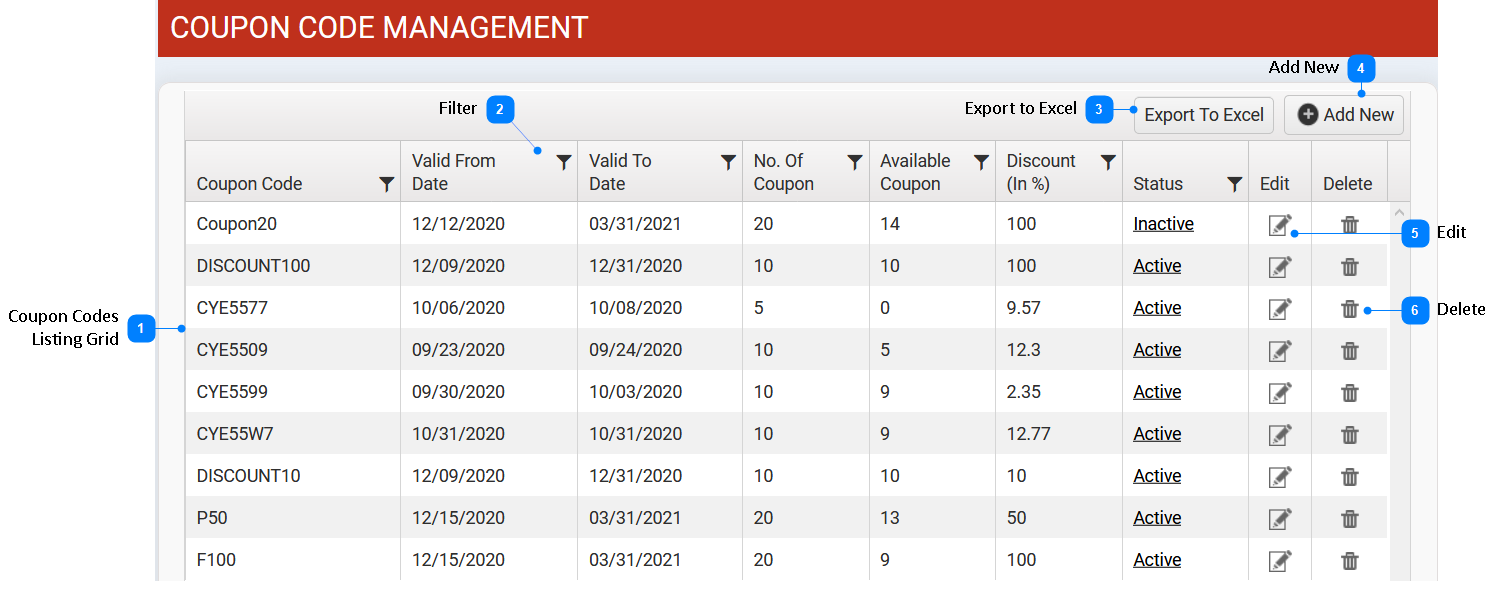The image size is (1493, 598).
Task: Click the Export To Excel button
Action: pyautogui.click(x=1204, y=115)
